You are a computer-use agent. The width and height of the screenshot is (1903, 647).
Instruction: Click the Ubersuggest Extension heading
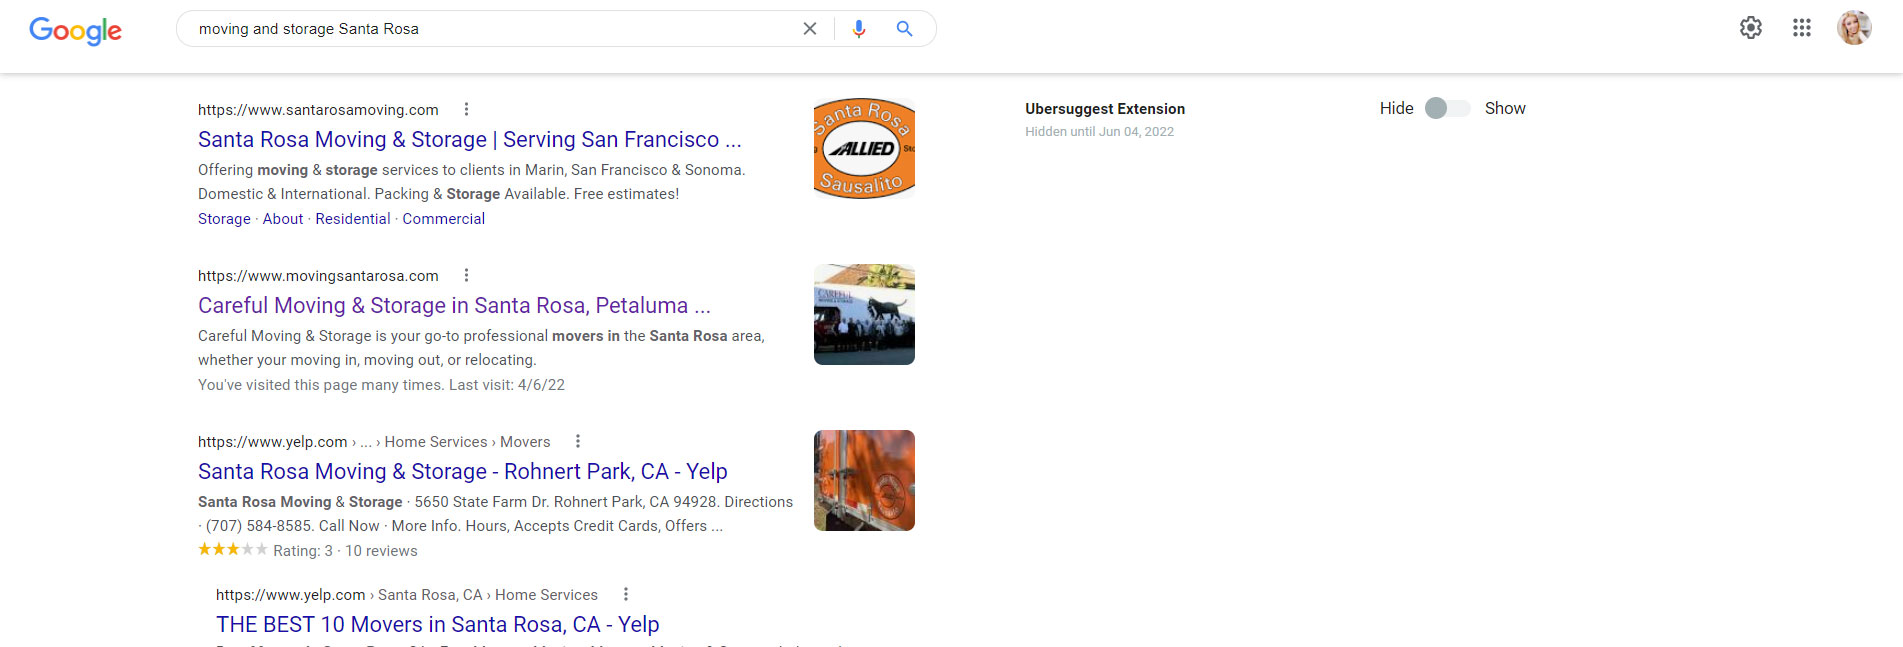pos(1105,109)
